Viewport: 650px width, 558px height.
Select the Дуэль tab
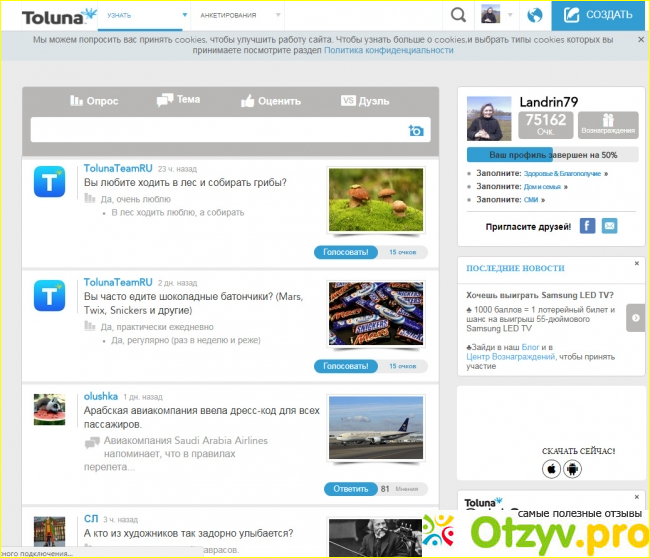pyautogui.click(x=365, y=101)
